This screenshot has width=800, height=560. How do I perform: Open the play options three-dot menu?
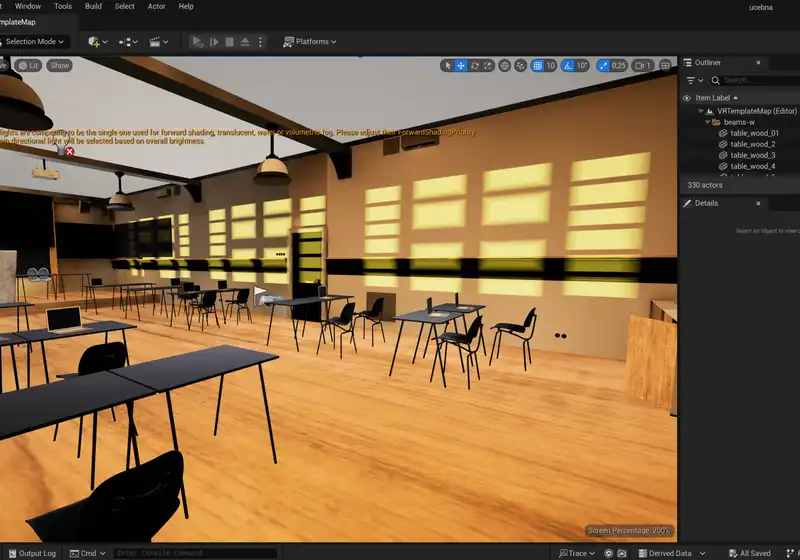(x=260, y=42)
